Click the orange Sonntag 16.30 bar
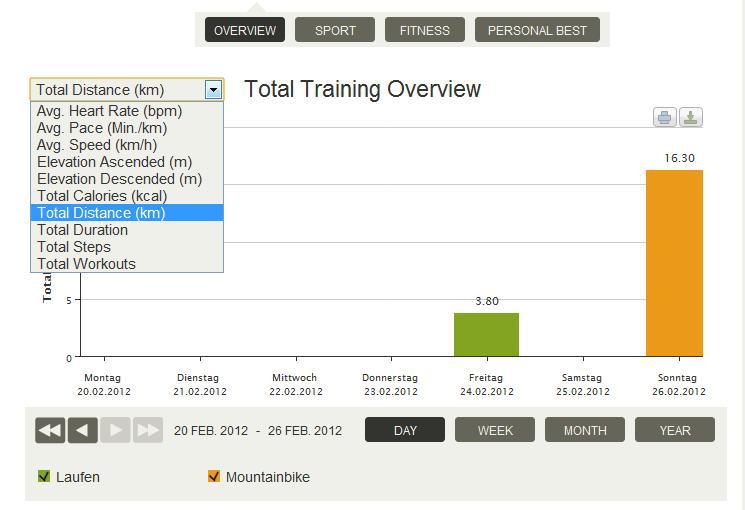The height and width of the screenshot is (510, 745). (674, 263)
